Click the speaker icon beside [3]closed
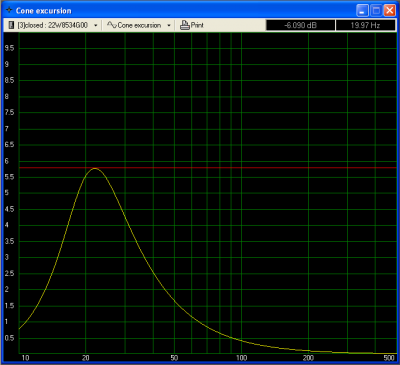This screenshot has height=365, width=400. [x=11, y=25]
